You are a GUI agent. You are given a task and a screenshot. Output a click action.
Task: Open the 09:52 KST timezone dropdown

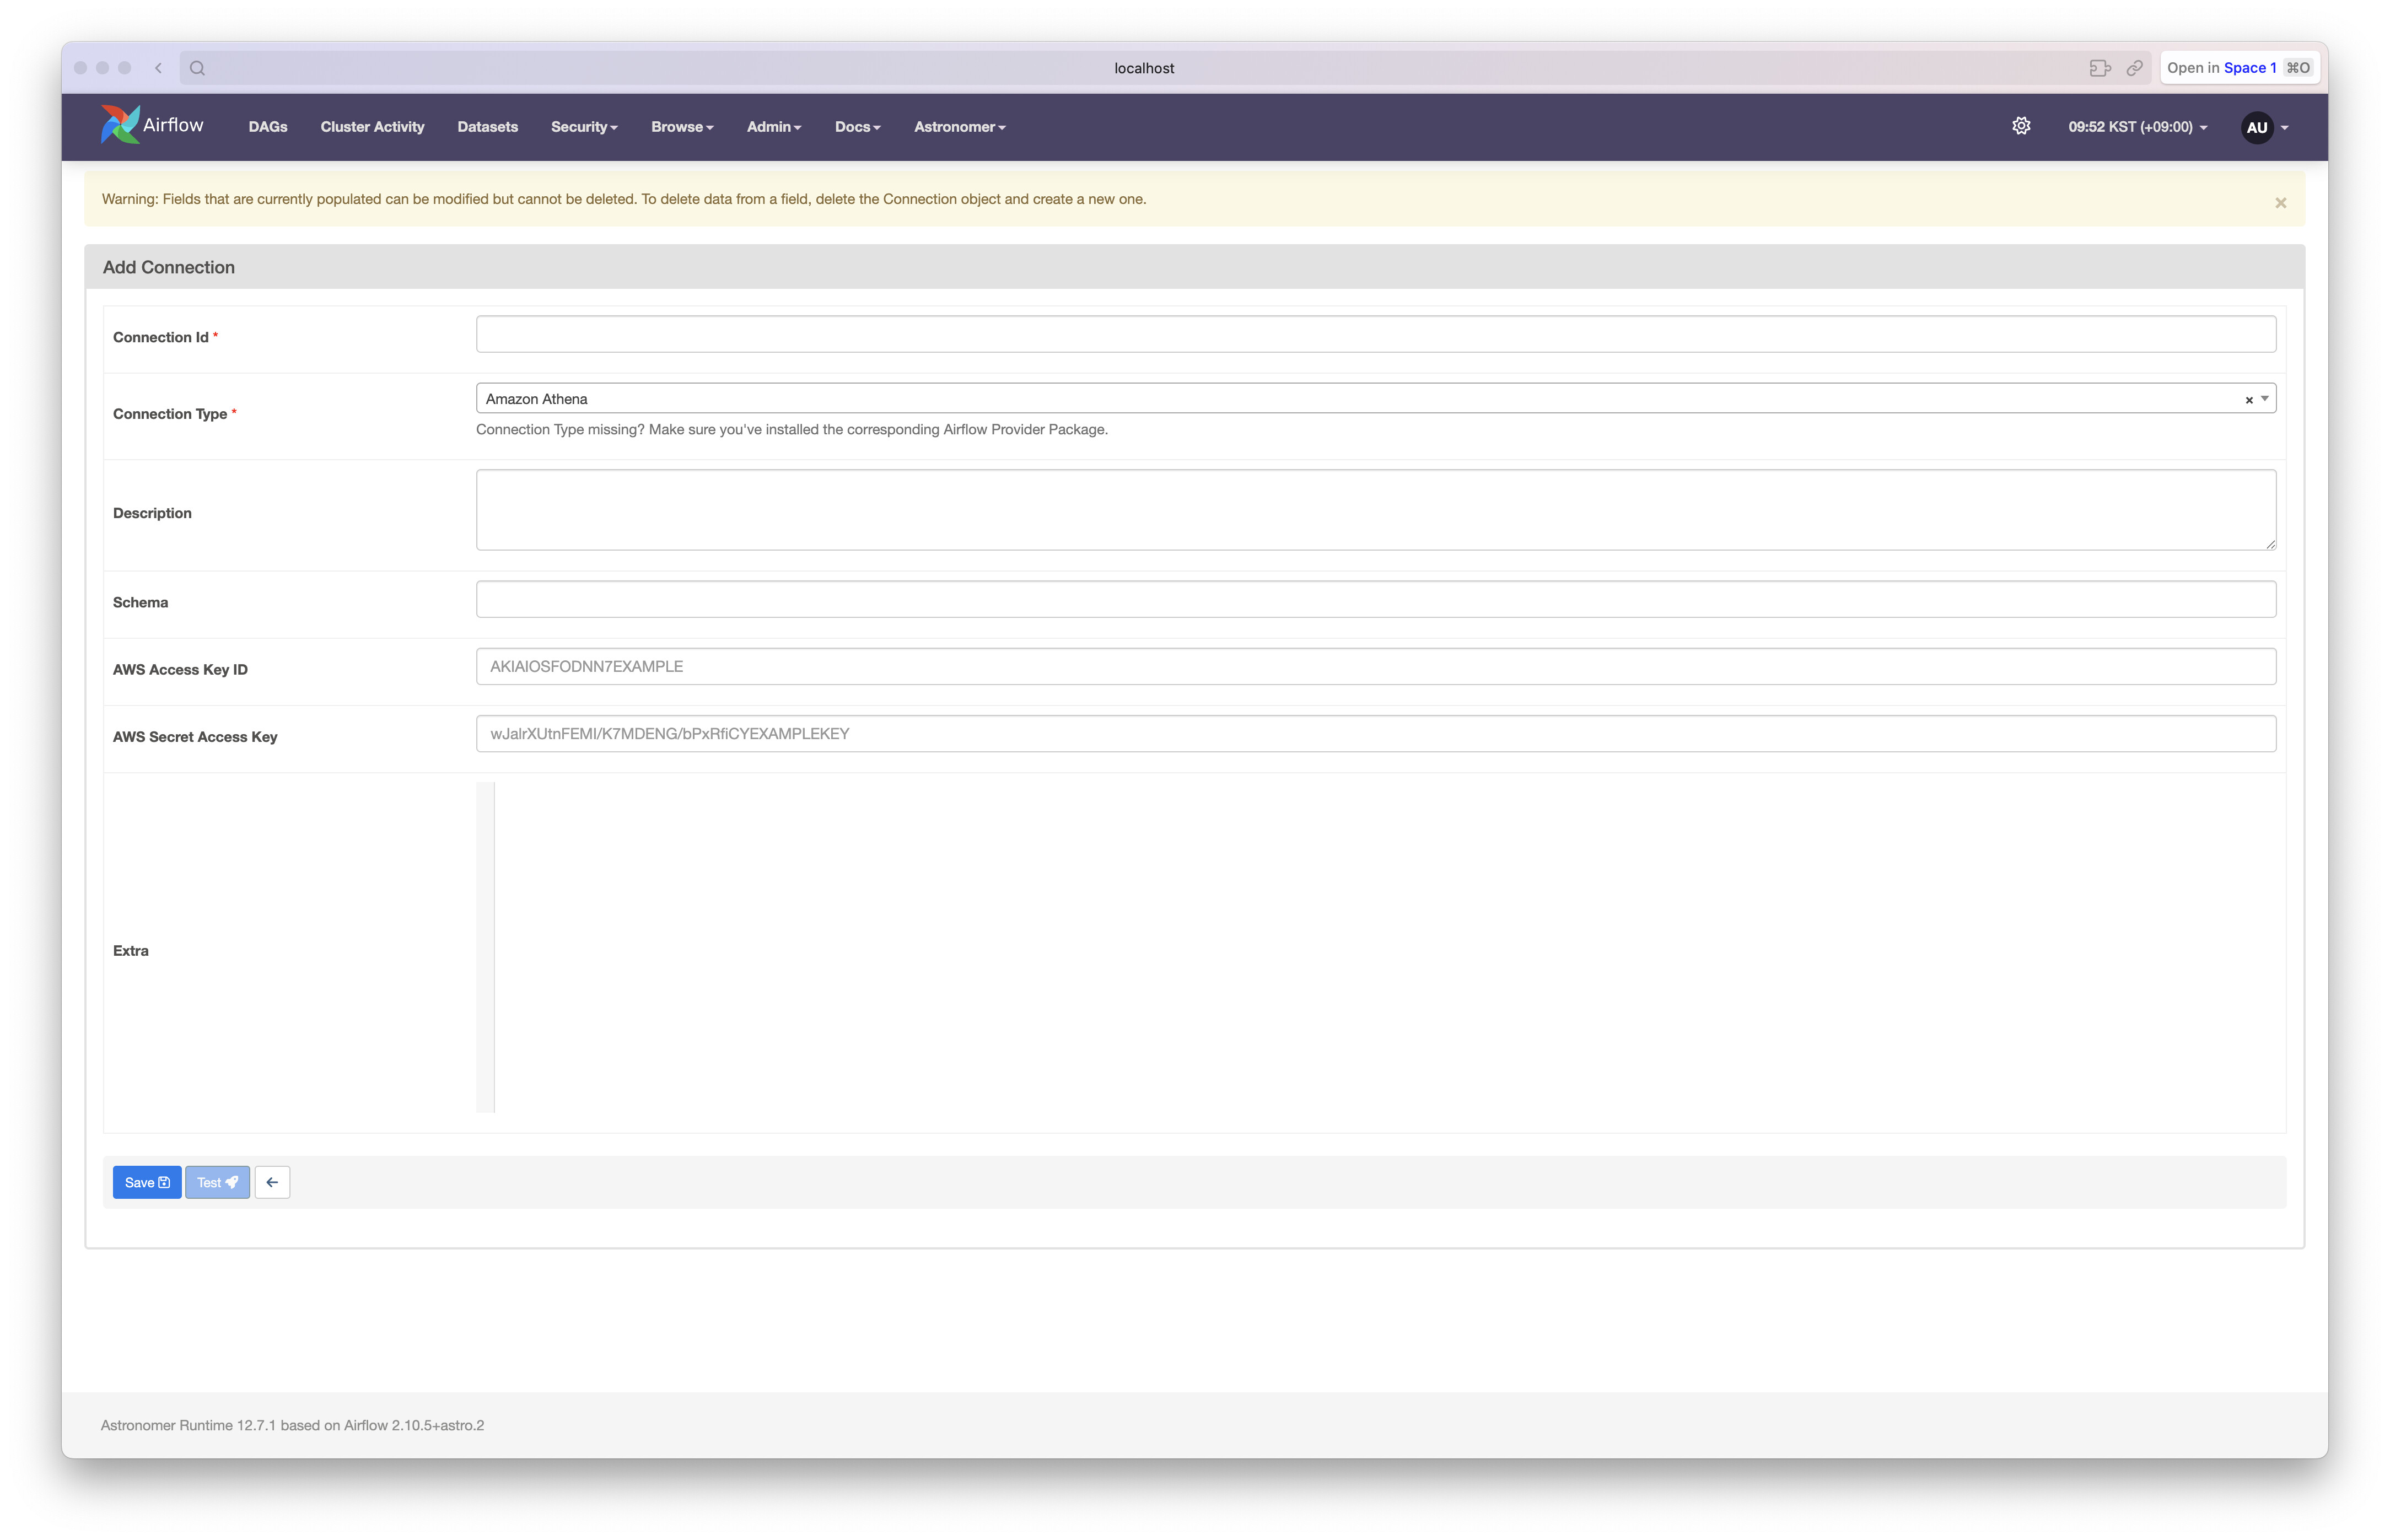coord(2137,127)
